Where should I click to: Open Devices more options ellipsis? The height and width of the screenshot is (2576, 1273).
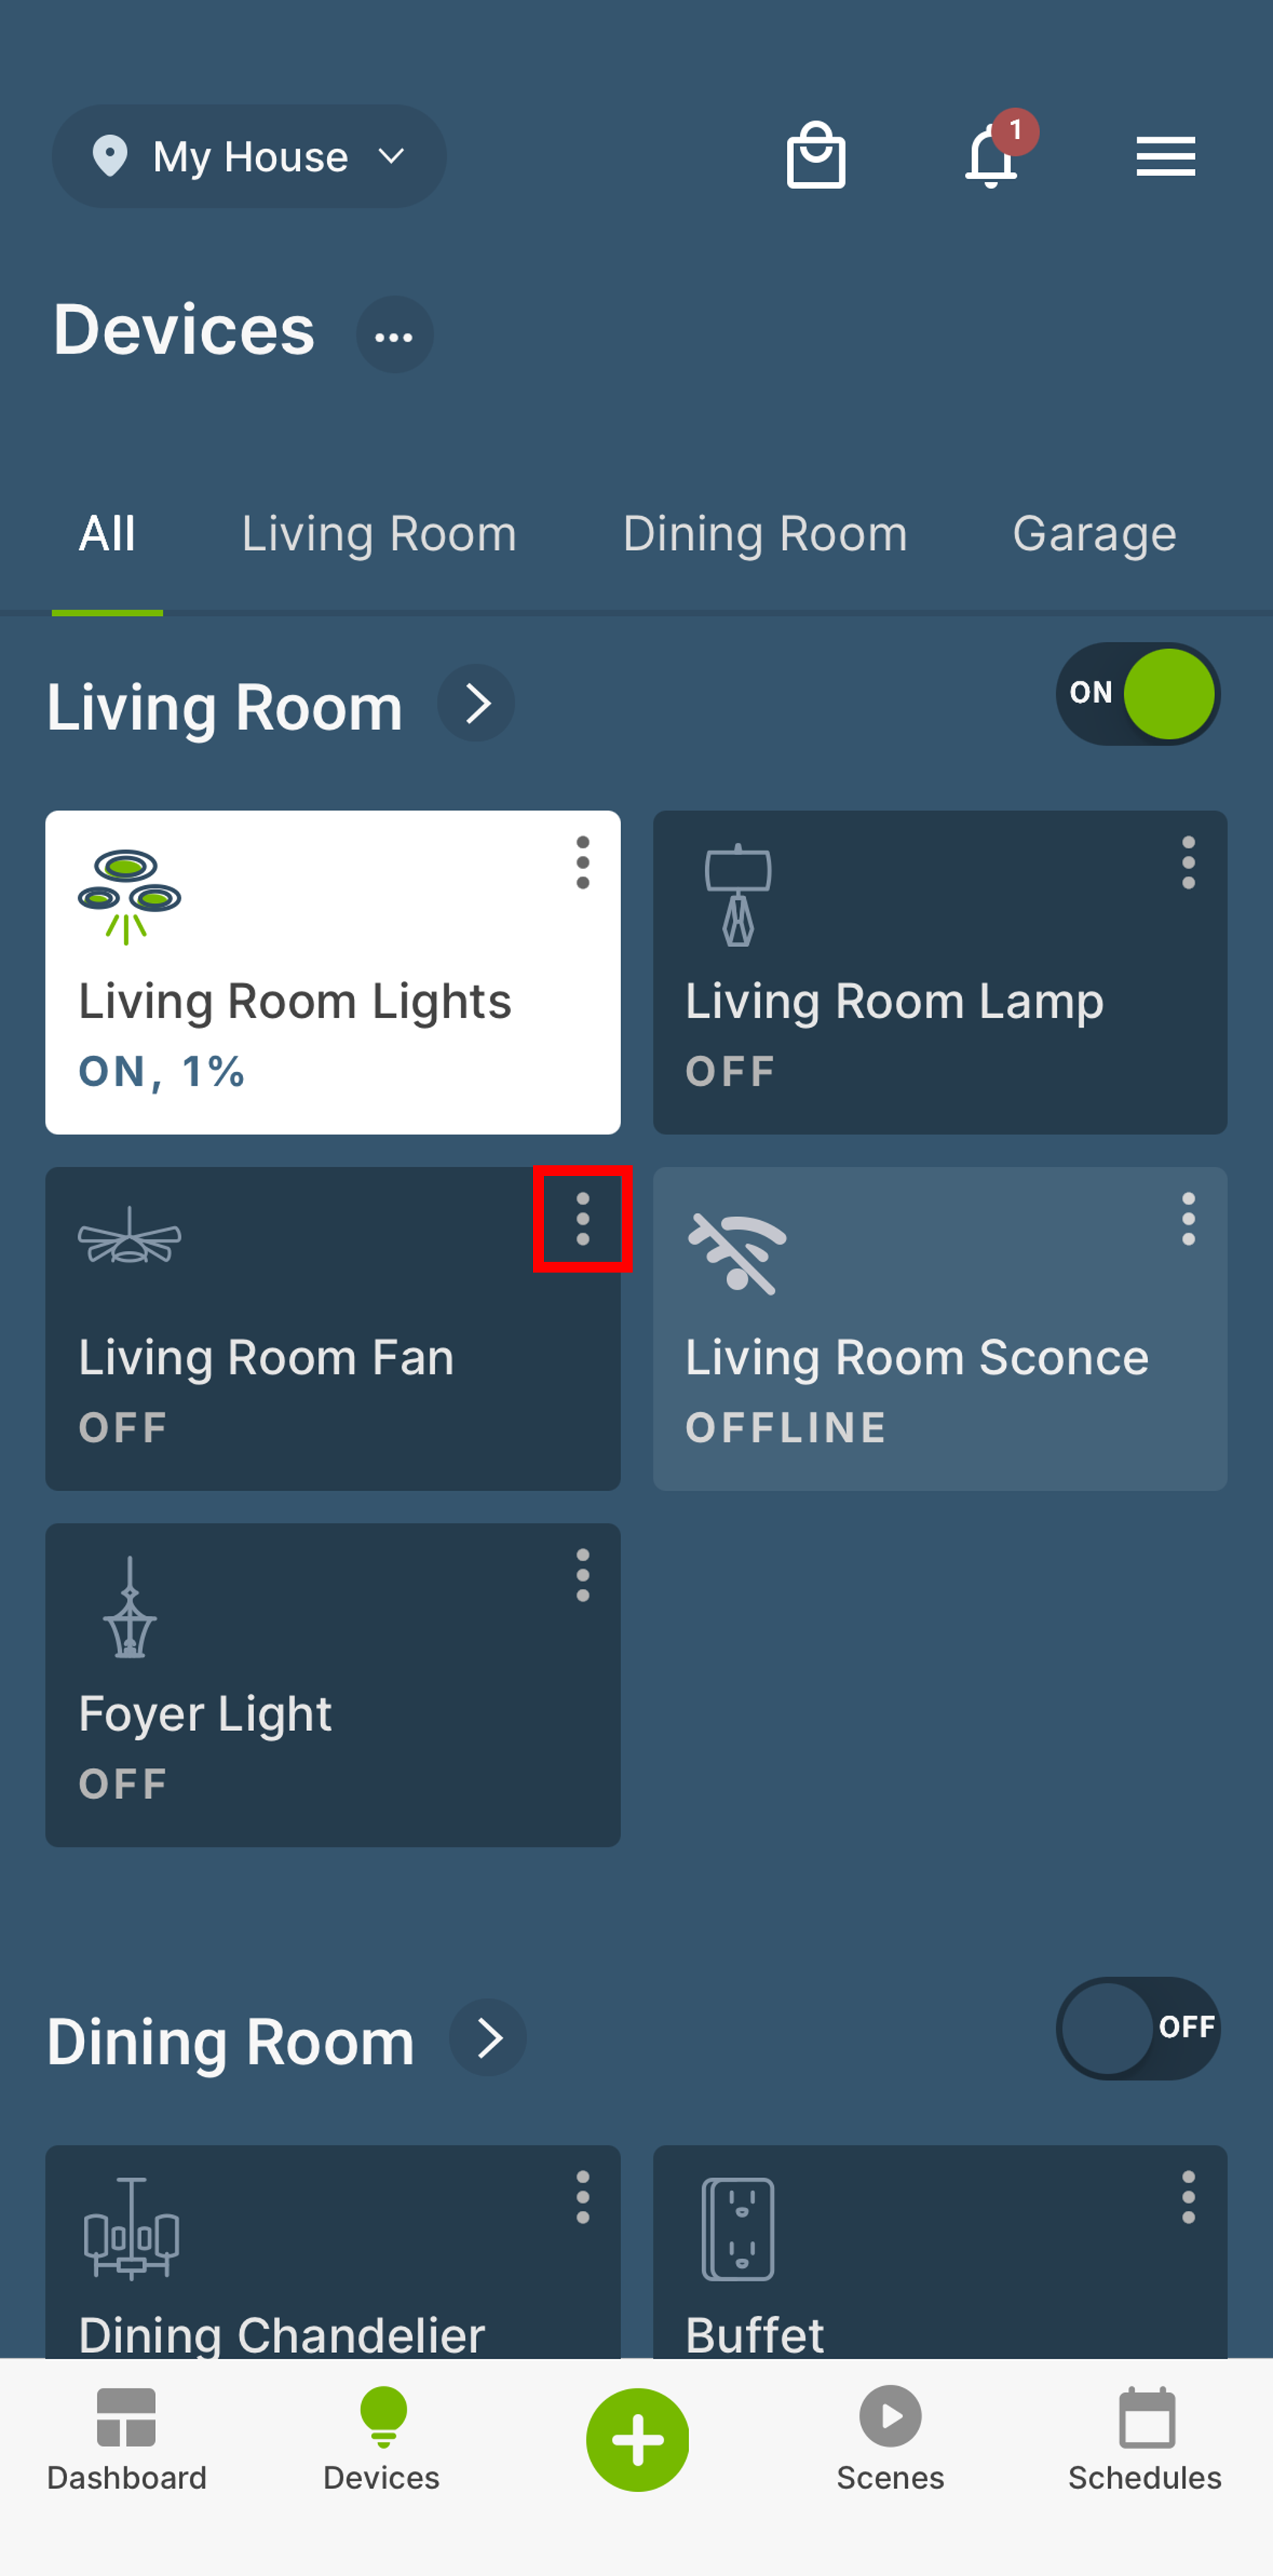click(394, 335)
